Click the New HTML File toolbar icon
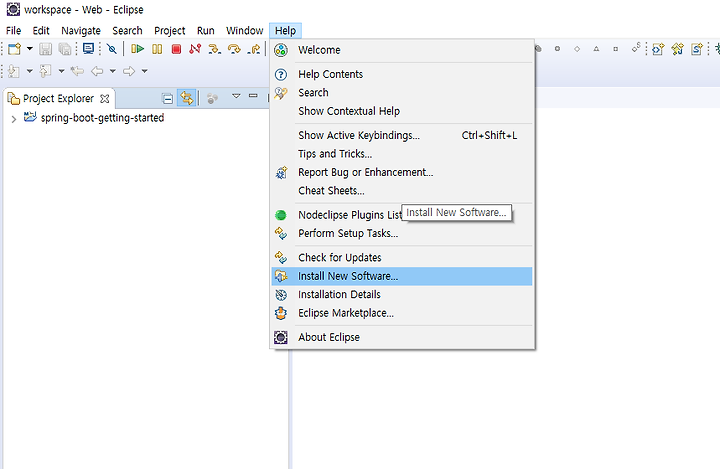 [658, 49]
